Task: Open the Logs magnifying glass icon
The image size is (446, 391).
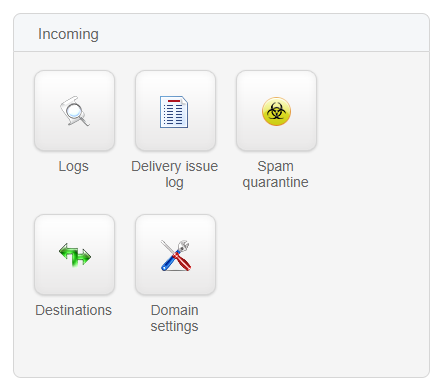Action: pos(75,111)
